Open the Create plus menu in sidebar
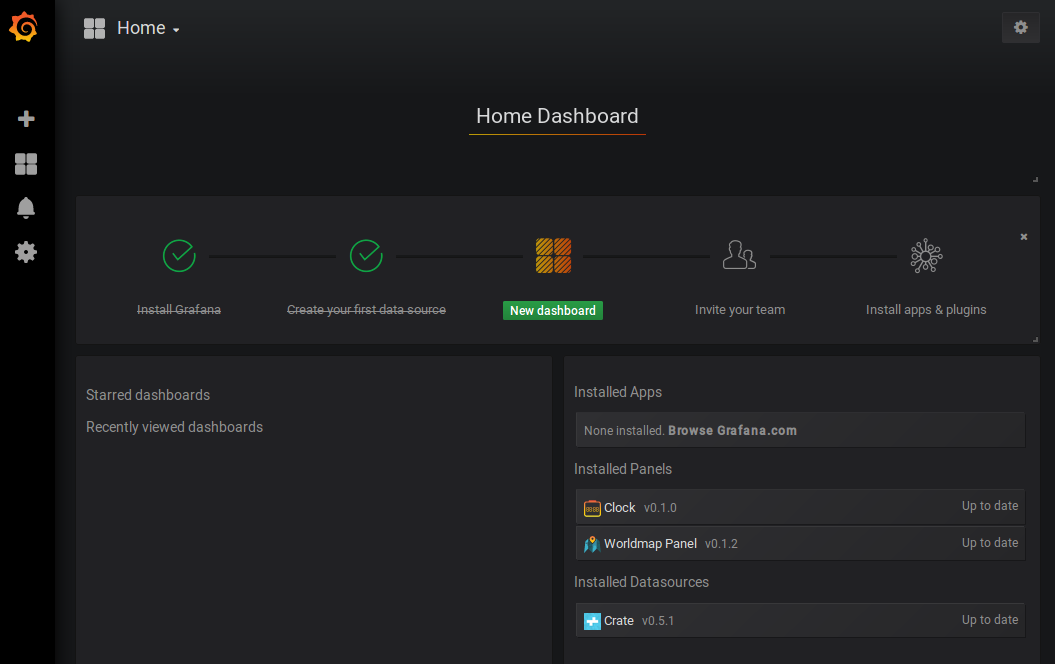Image resolution: width=1055 pixels, height=664 pixels. click(x=26, y=119)
